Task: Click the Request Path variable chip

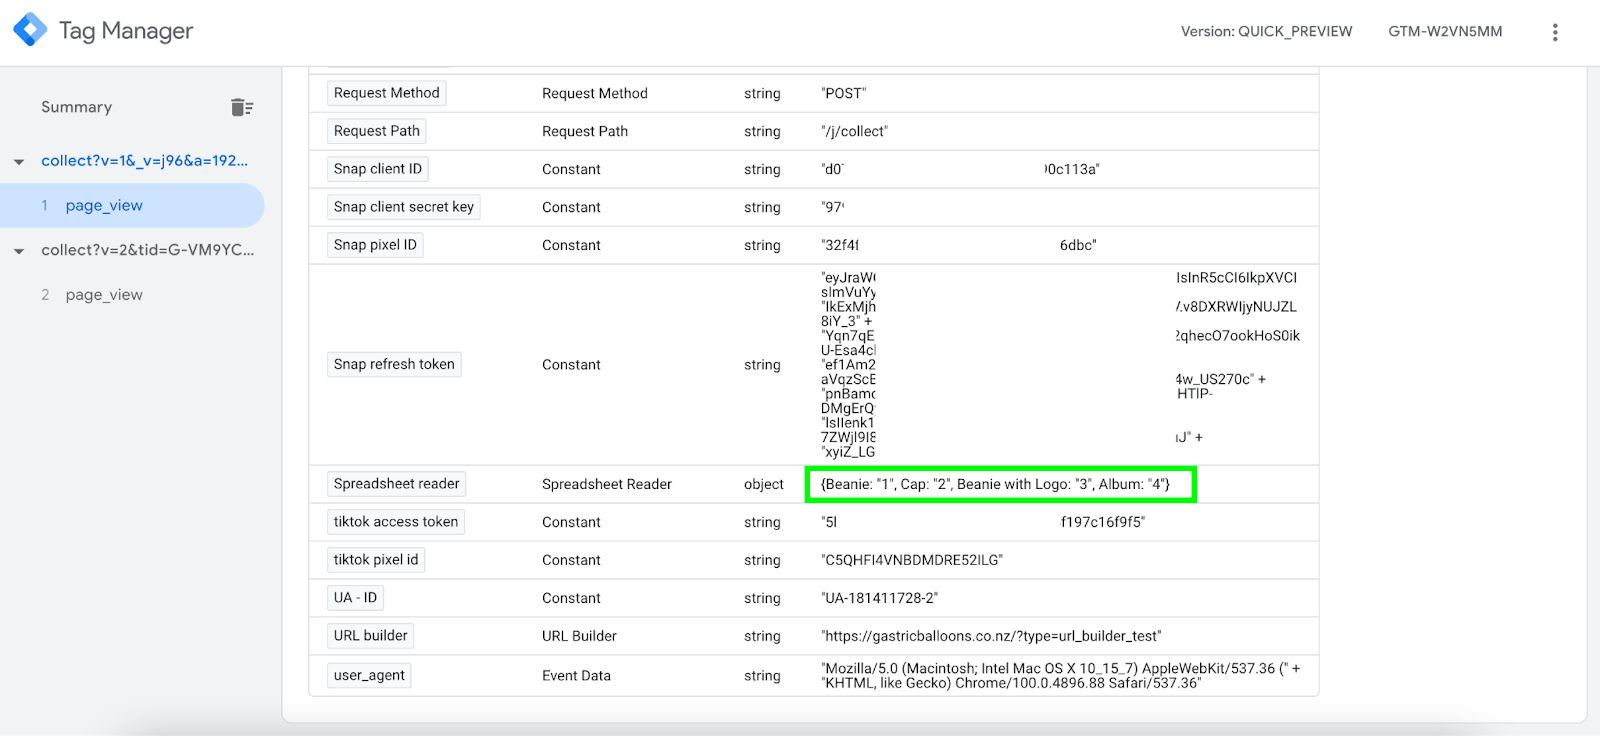Action: point(377,131)
